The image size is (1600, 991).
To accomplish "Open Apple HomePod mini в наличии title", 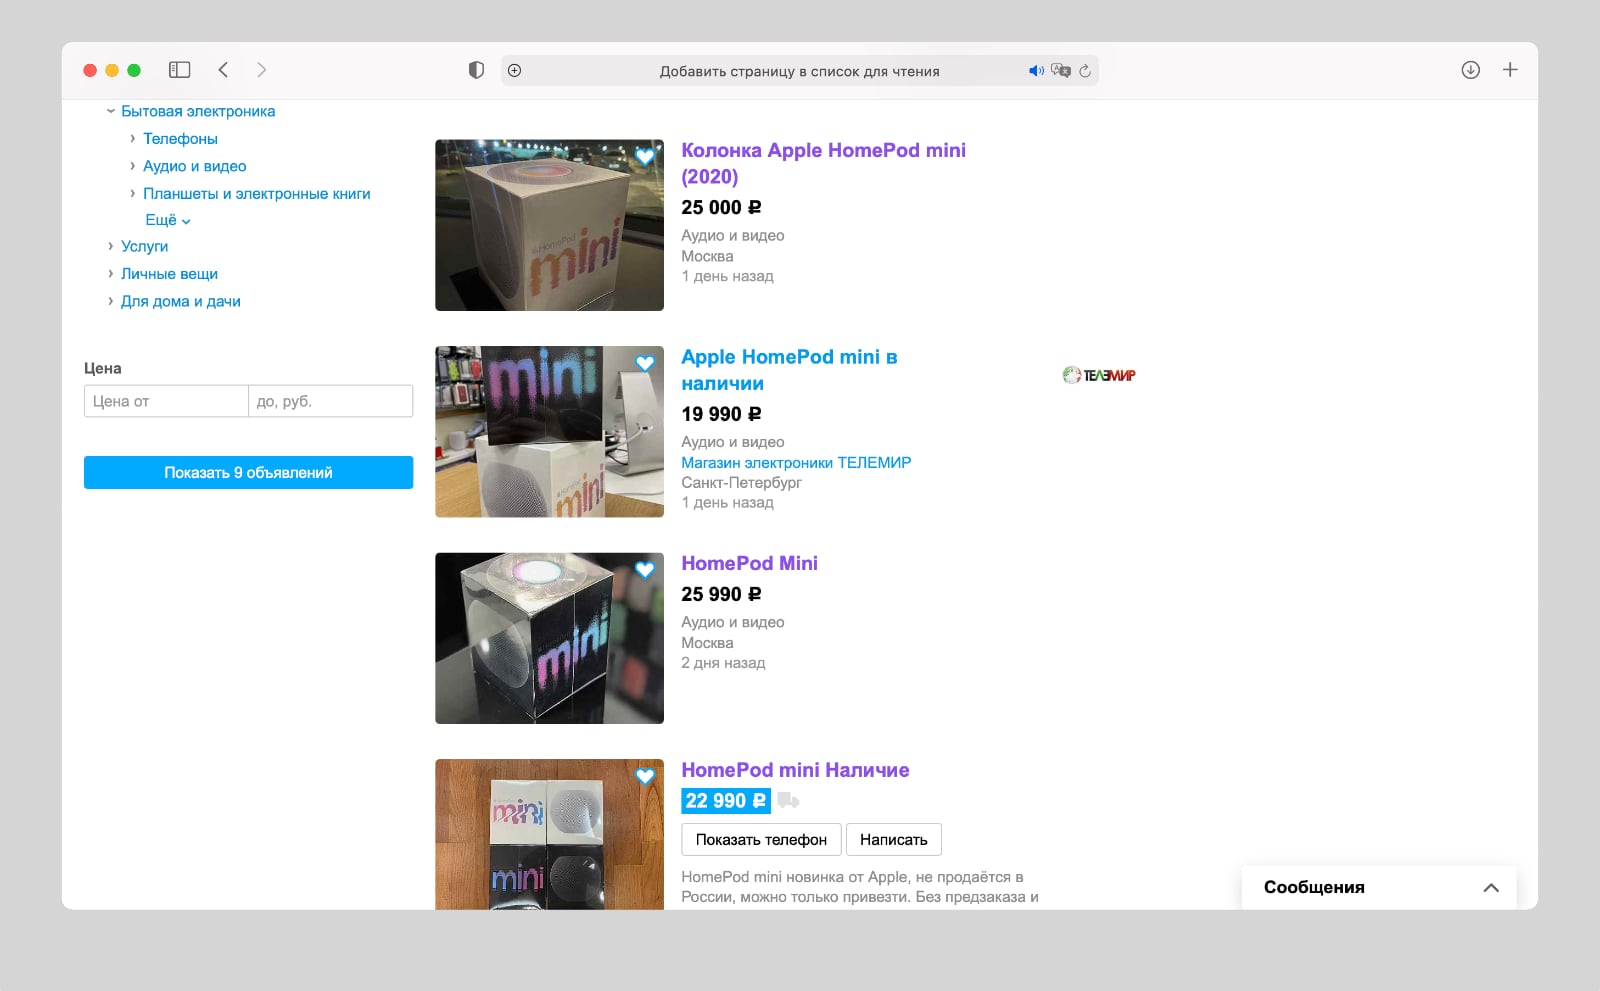I will pos(789,370).
